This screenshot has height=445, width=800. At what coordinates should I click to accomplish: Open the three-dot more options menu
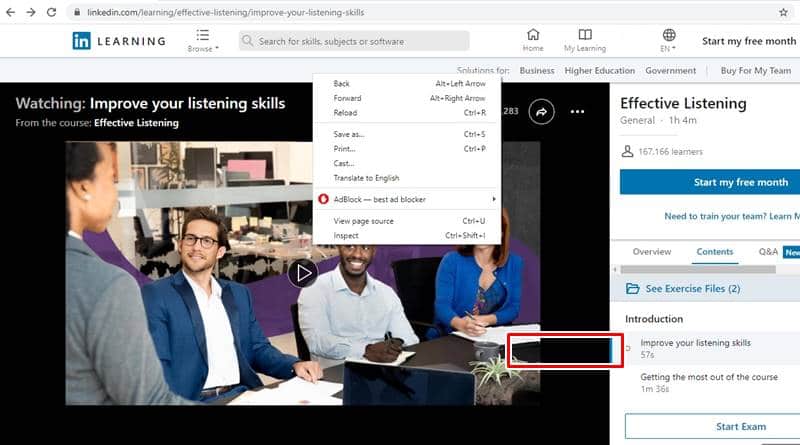577,112
